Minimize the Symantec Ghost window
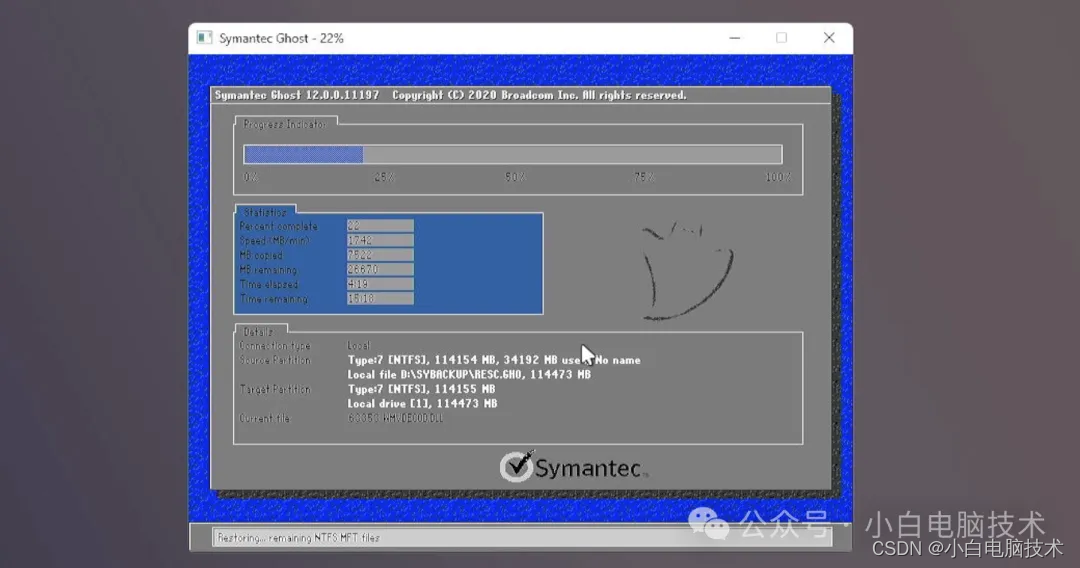The height and width of the screenshot is (568, 1080). [x=735, y=38]
